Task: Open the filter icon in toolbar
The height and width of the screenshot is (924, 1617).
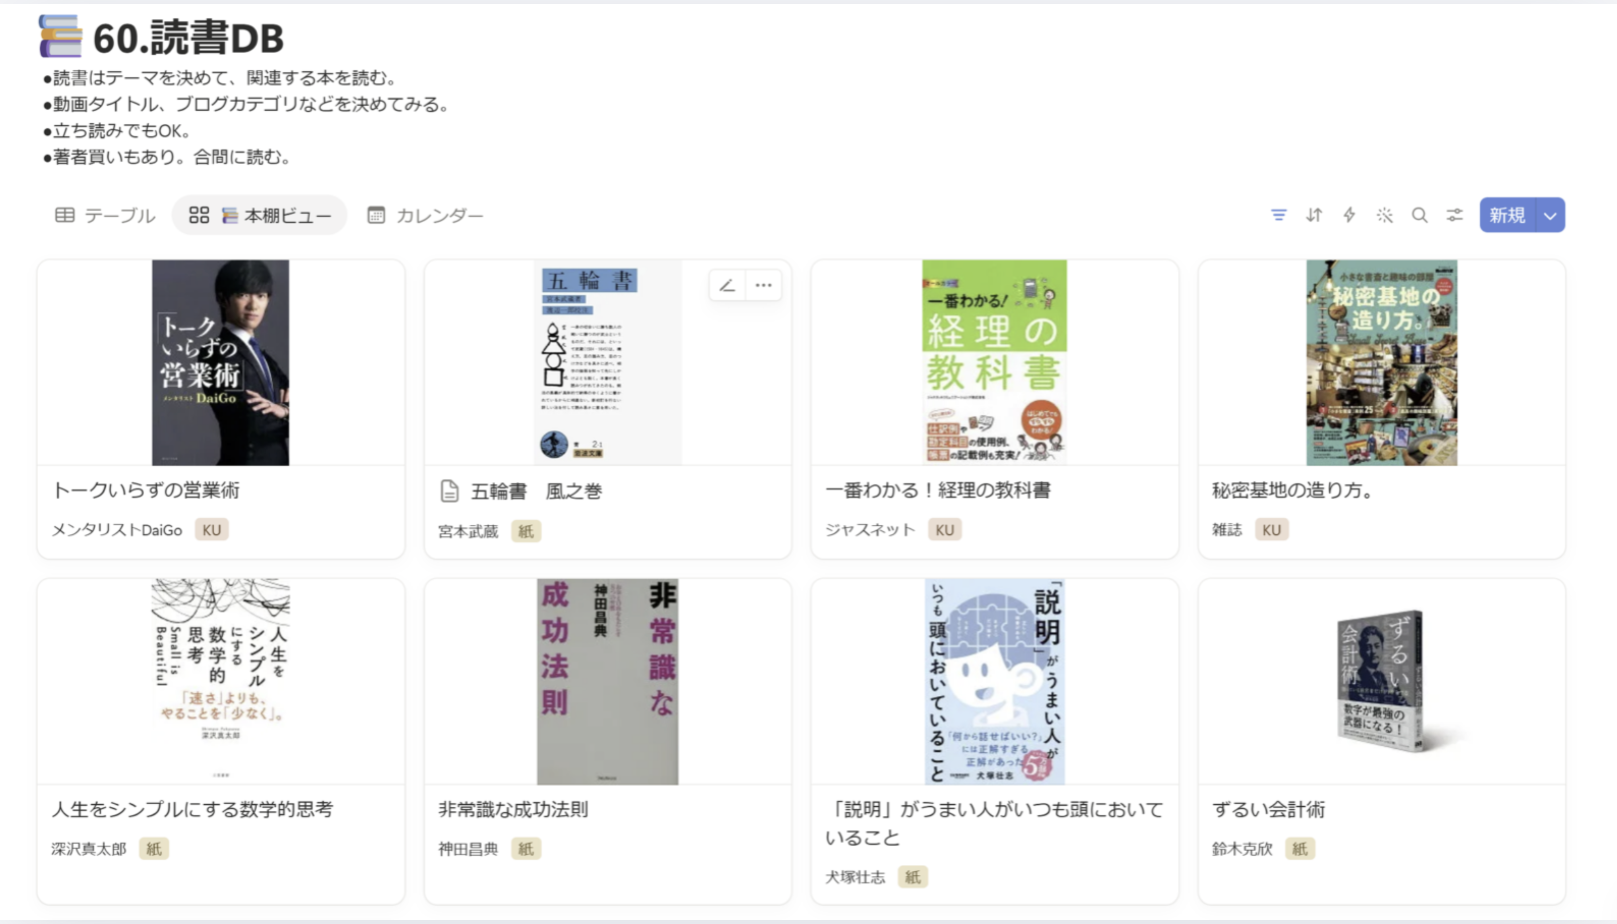Action: coord(1278,215)
